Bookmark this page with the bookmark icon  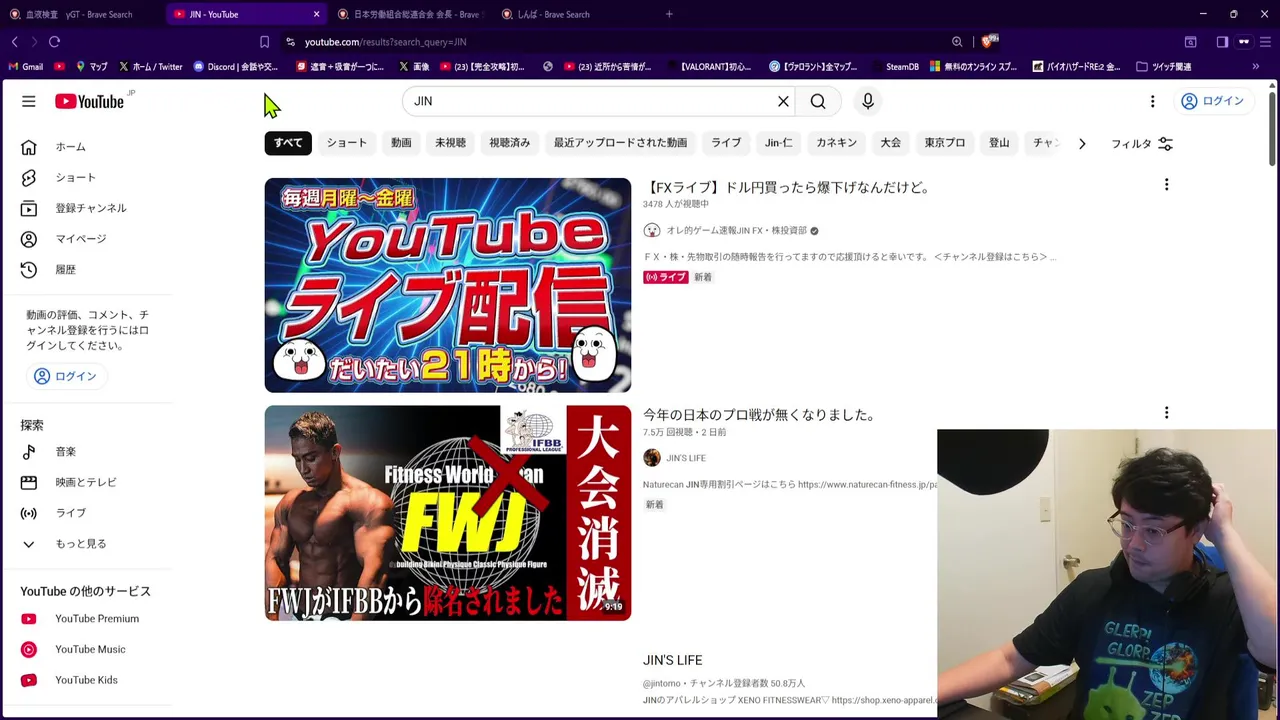pyautogui.click(x=264, y=42)
